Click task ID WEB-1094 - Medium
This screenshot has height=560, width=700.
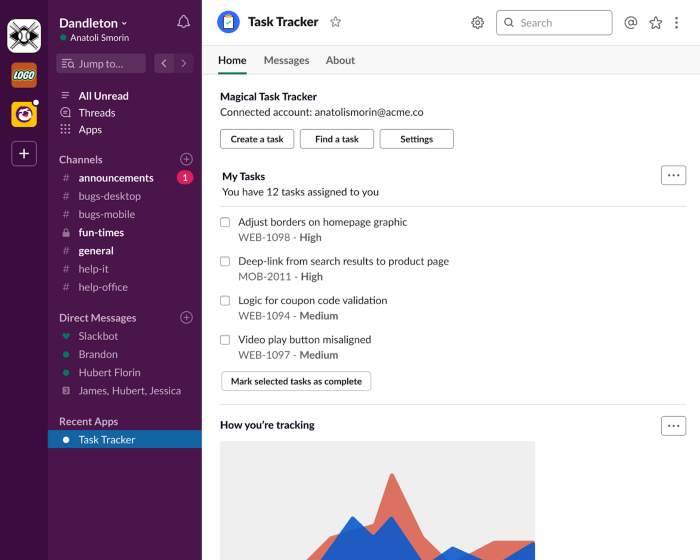pos(288,316)
